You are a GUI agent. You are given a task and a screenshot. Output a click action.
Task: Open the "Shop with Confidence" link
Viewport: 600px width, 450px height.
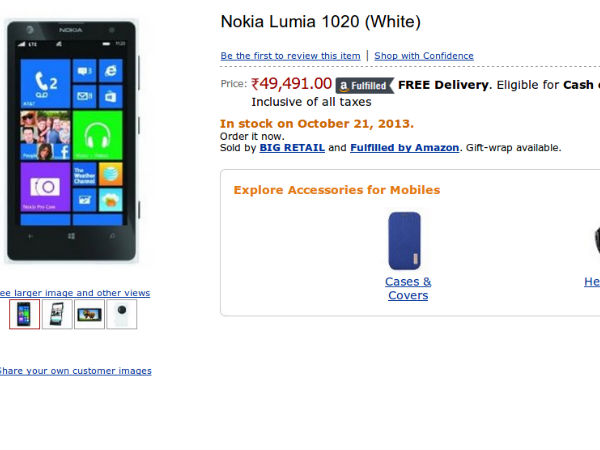point(424,56)
